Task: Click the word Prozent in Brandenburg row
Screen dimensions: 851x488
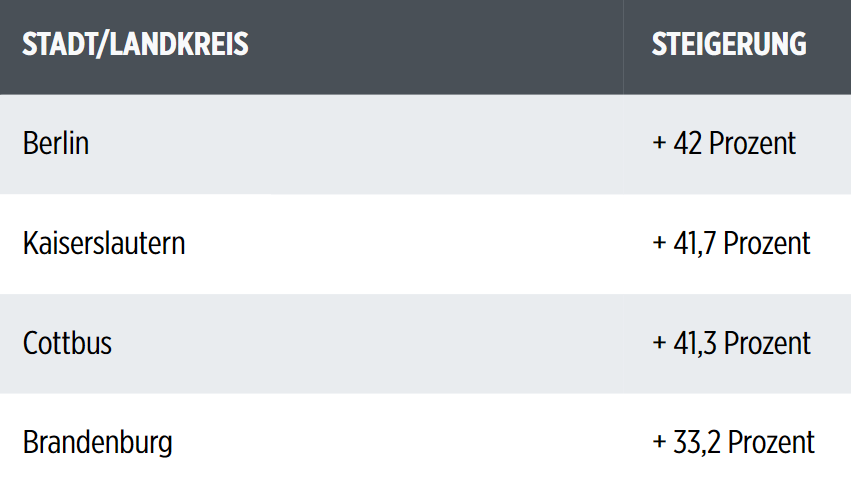Action: coord(771,442)
